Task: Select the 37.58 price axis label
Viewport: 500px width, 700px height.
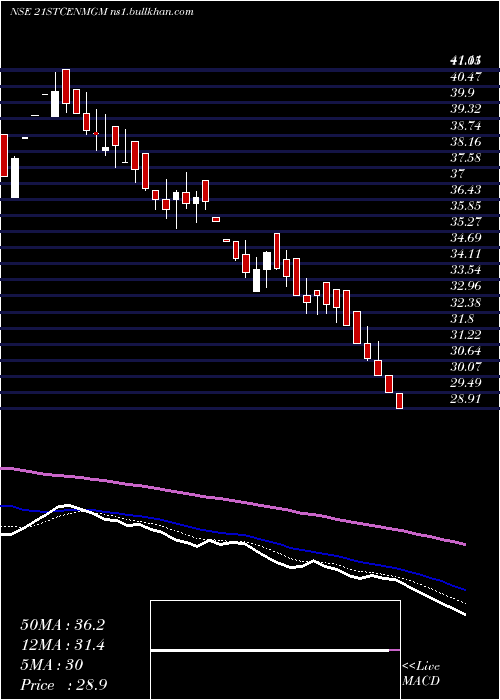Action: pos(466,158)
